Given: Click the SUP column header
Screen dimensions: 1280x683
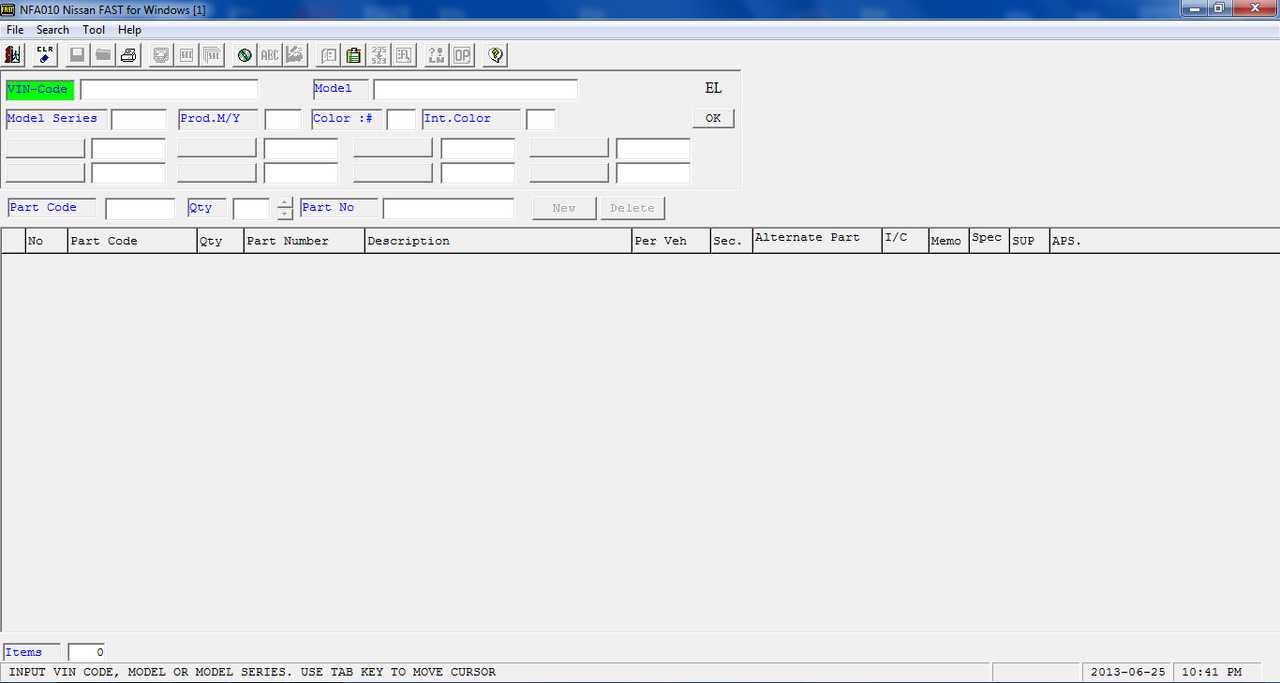Looking at the screenshot, I should point(1028,241).
